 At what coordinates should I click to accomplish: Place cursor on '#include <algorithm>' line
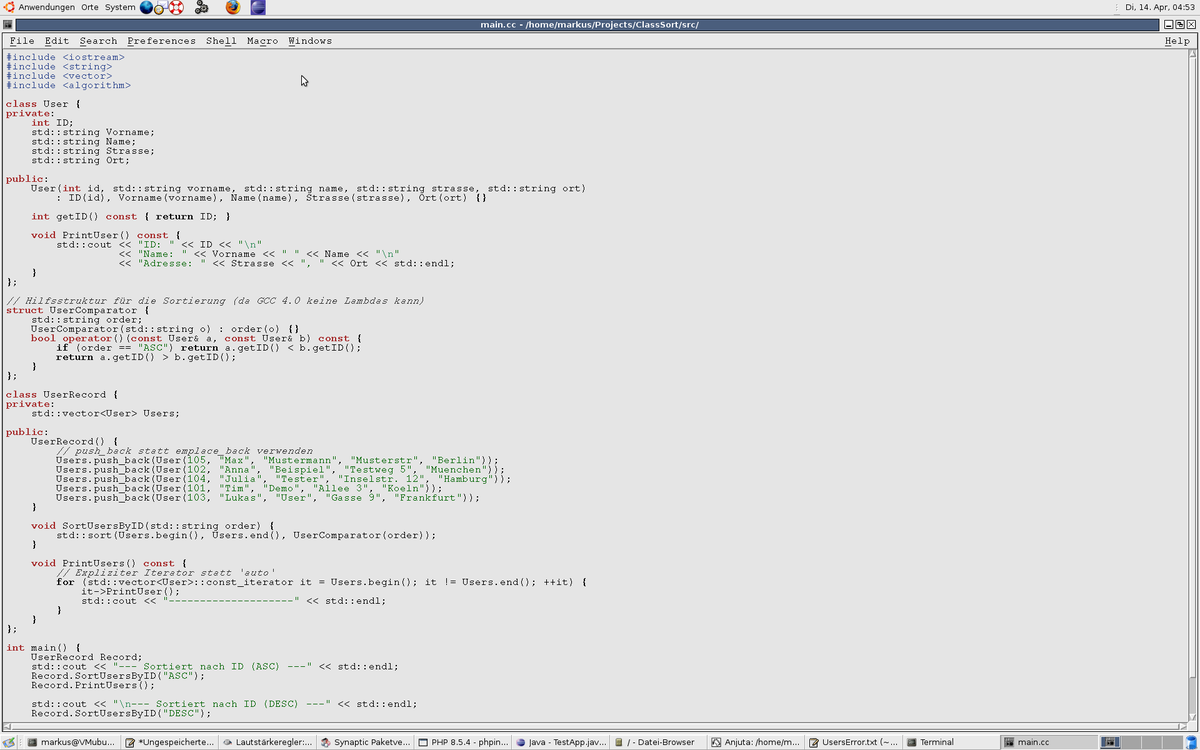pyautogui.click(x=69, y=85)
